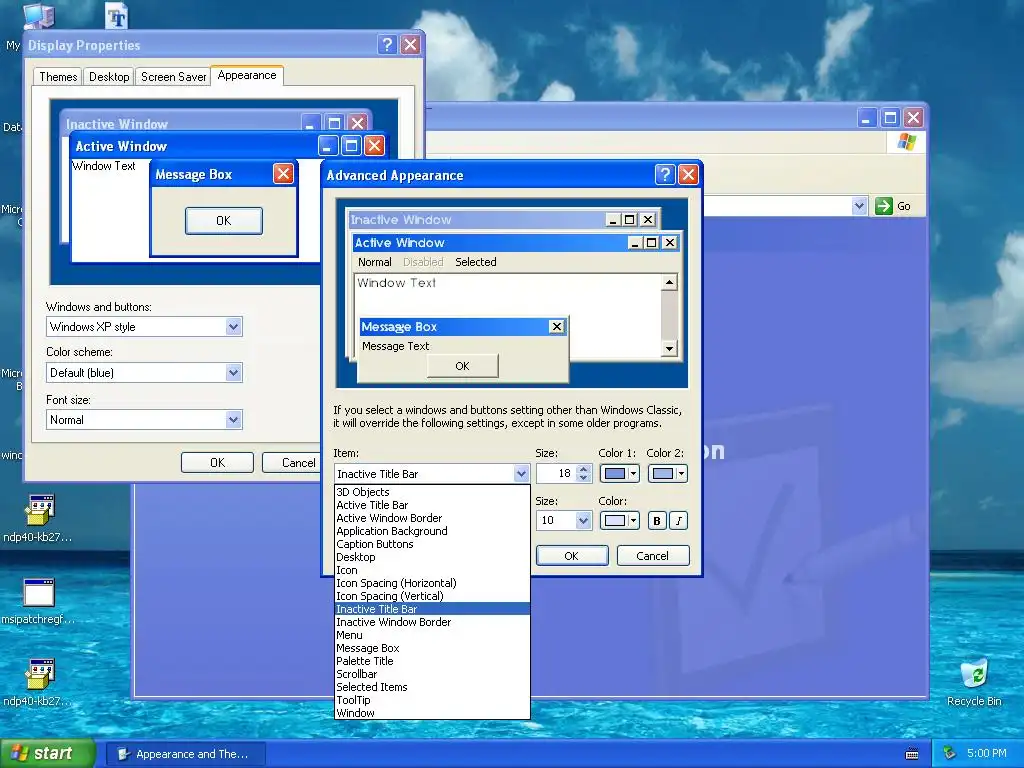
Task: Switch to the Themes tab
Action: [x=57, y=77]
